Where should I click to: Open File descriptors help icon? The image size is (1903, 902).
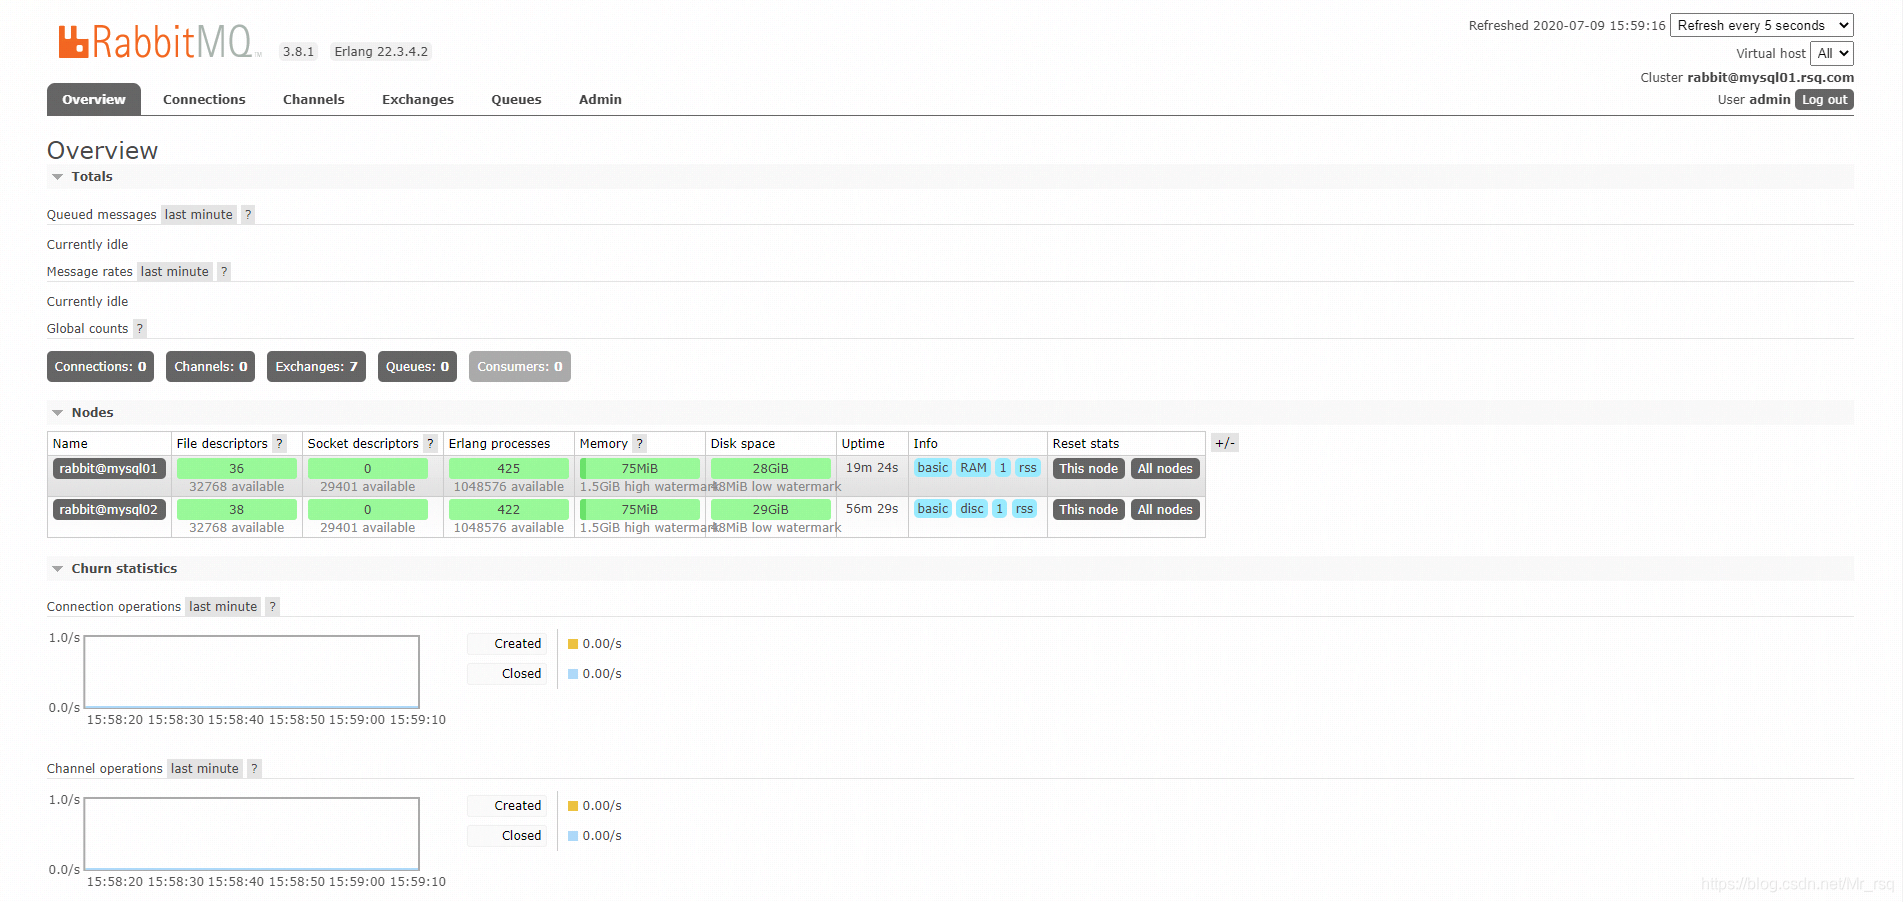coord(280,443)
